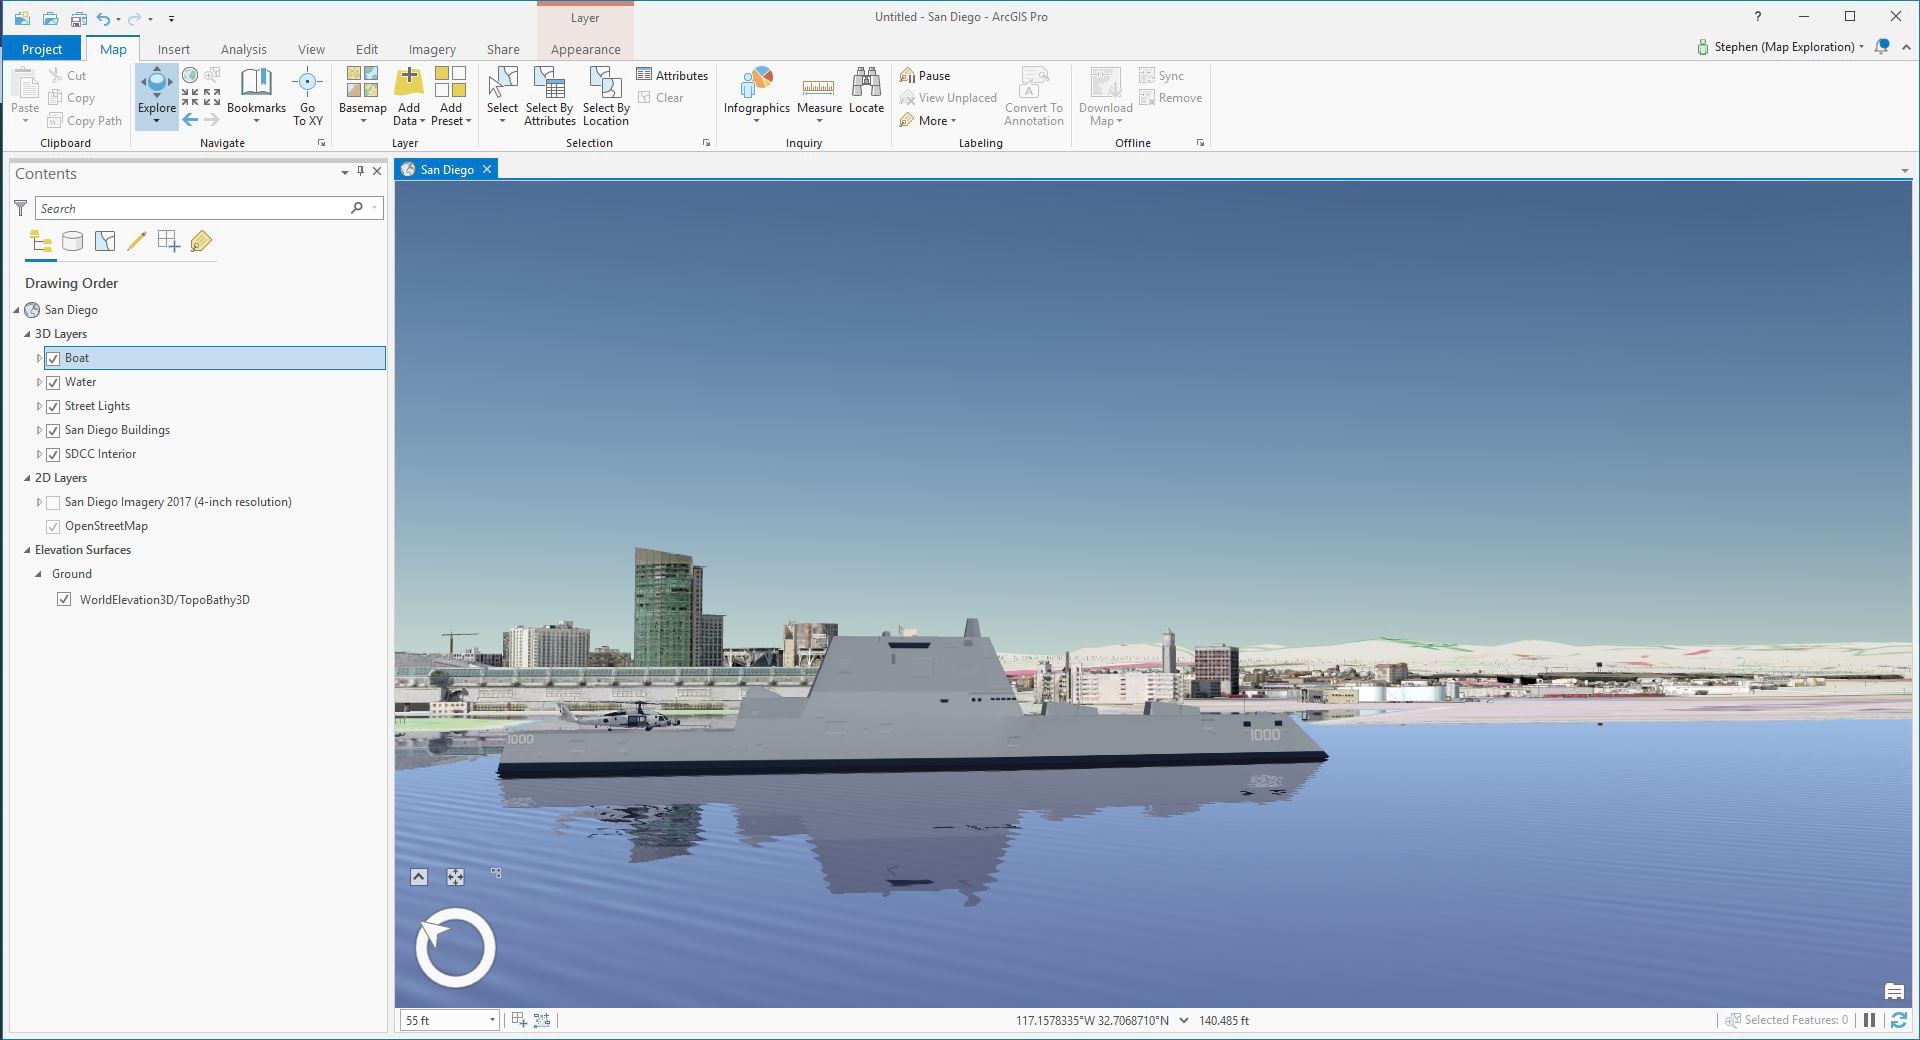Click Copy Path in Clipboard group
This screenshot has width=1920, height=1040.
pyautogui.click(x=85, y=120)
